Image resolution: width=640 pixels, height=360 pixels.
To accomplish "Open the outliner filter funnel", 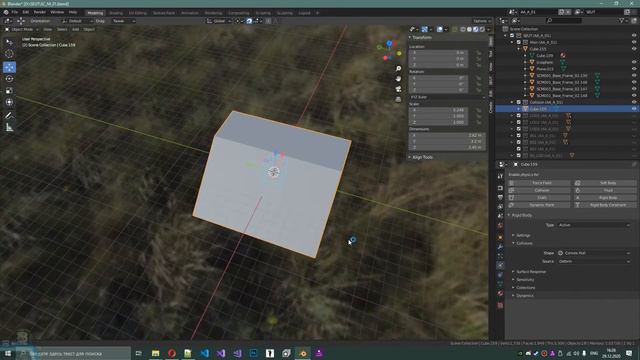I will coord(621,20).
